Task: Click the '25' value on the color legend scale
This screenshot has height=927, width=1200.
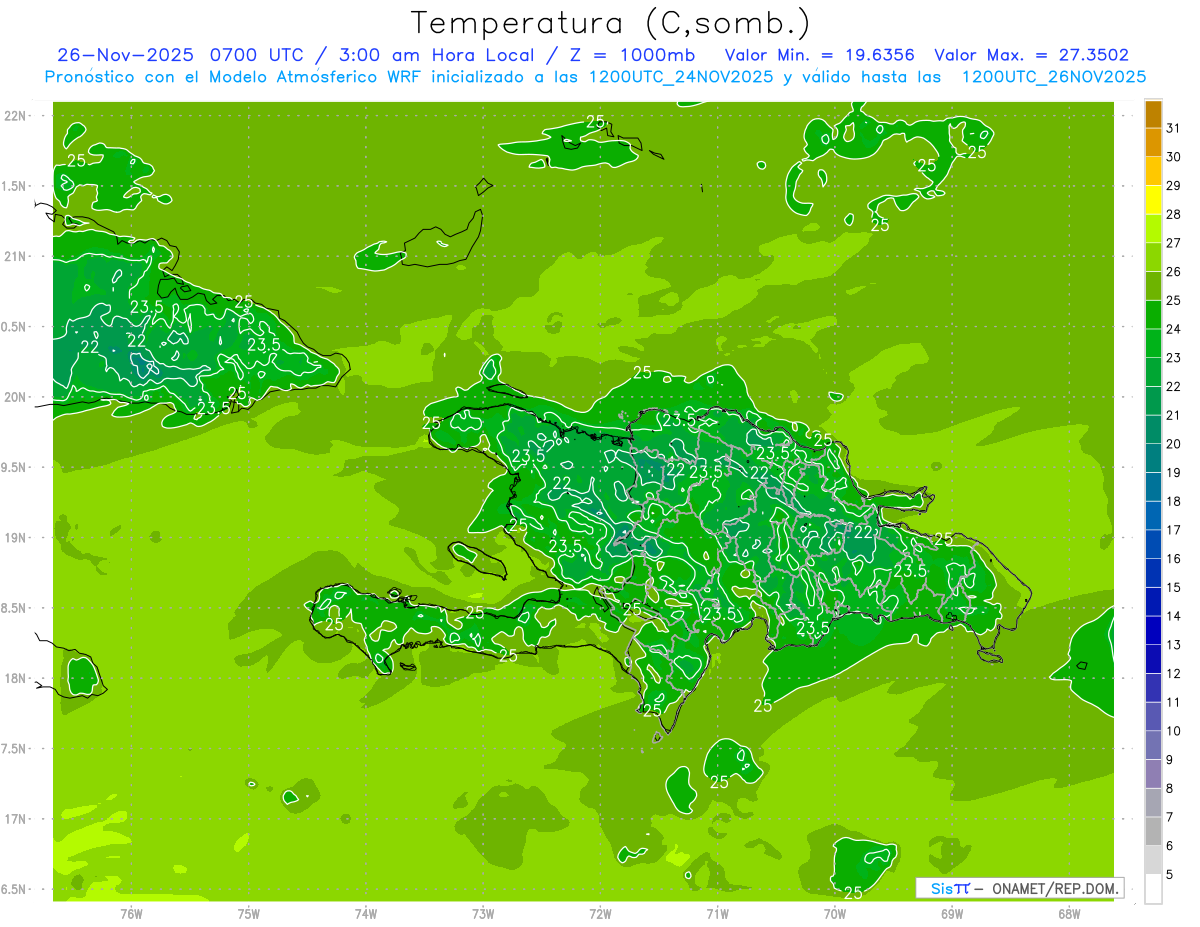Action: click(x=1174, y=300)
